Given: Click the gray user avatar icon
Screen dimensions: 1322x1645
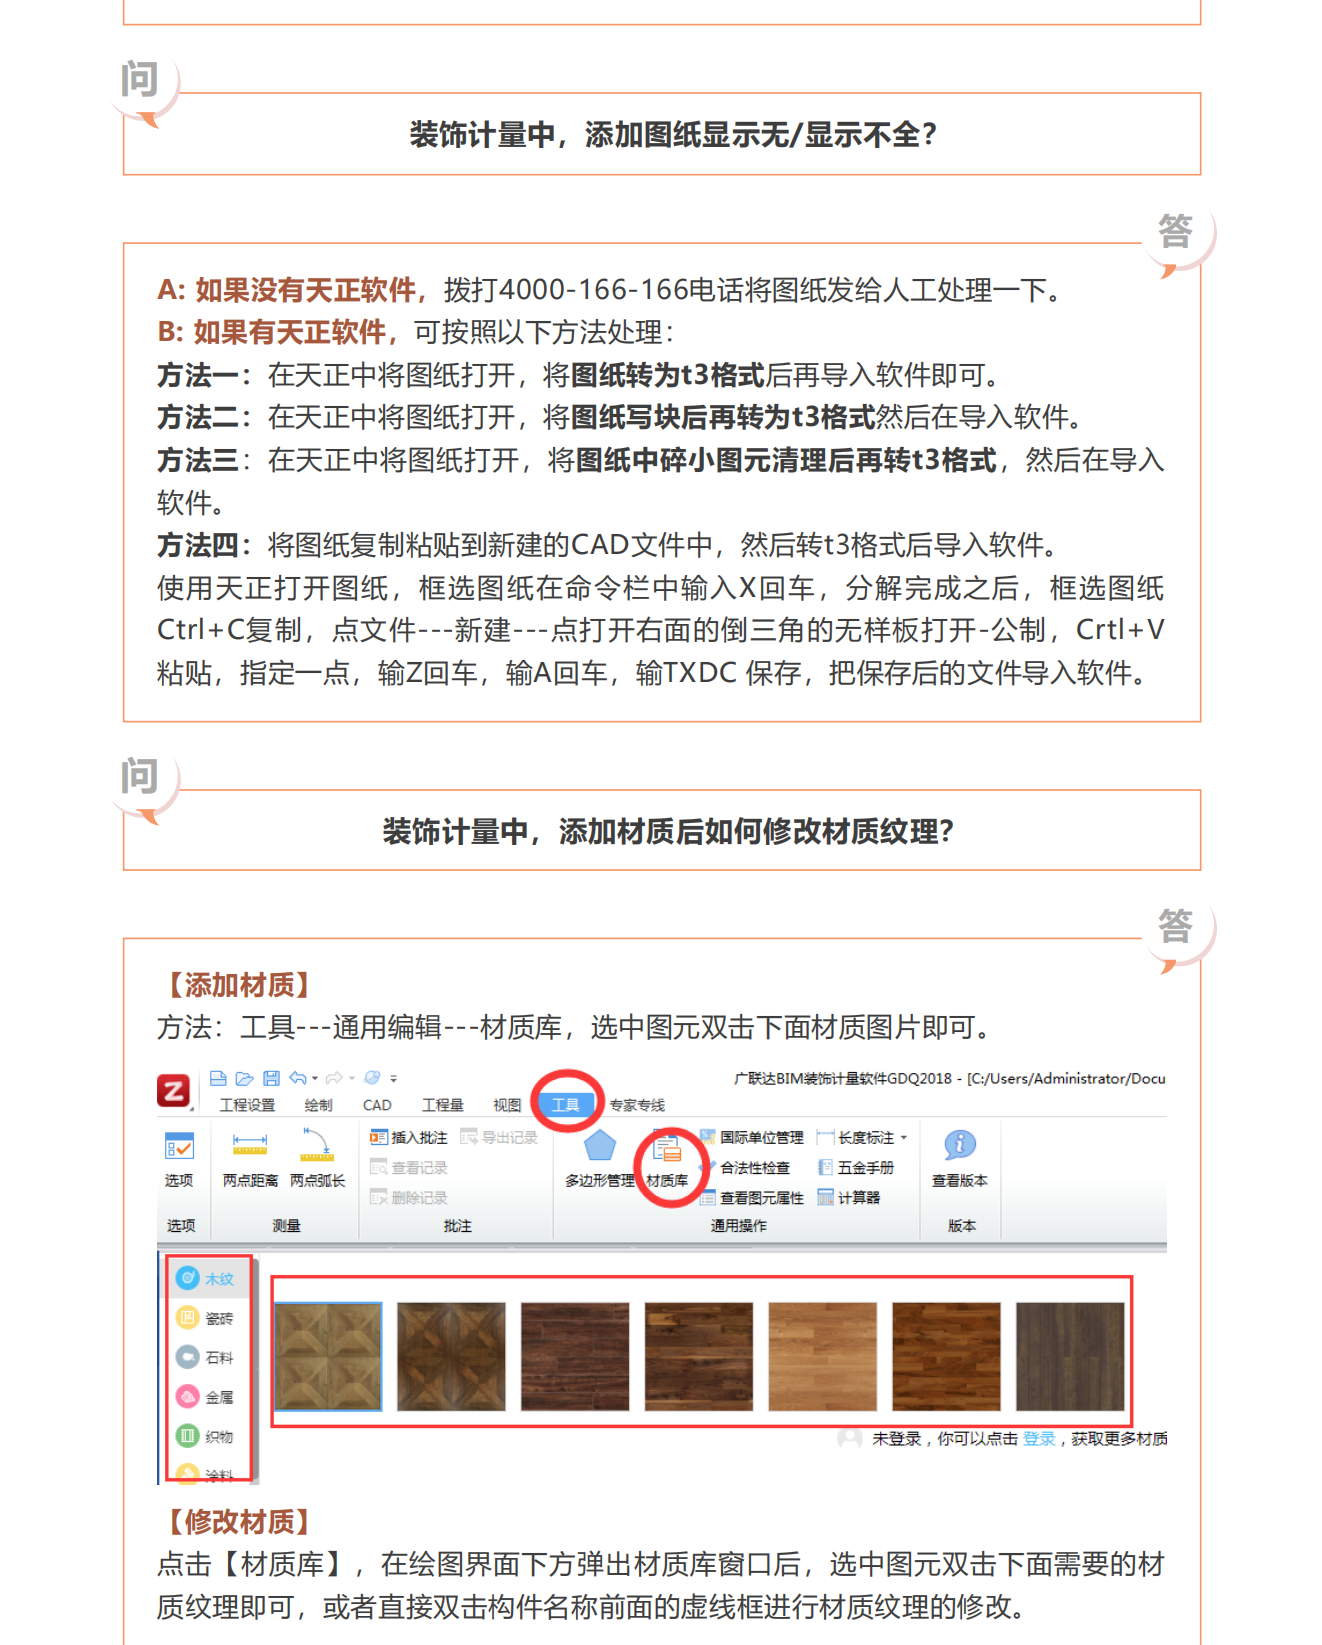Looking at the screenshot, I should [x=850, y=1438].
